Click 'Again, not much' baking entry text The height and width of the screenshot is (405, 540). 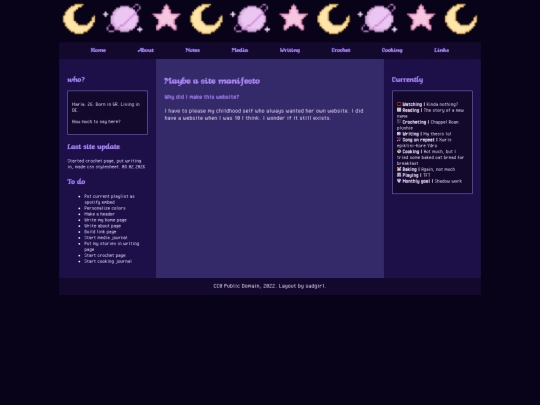tap(438, 169)
